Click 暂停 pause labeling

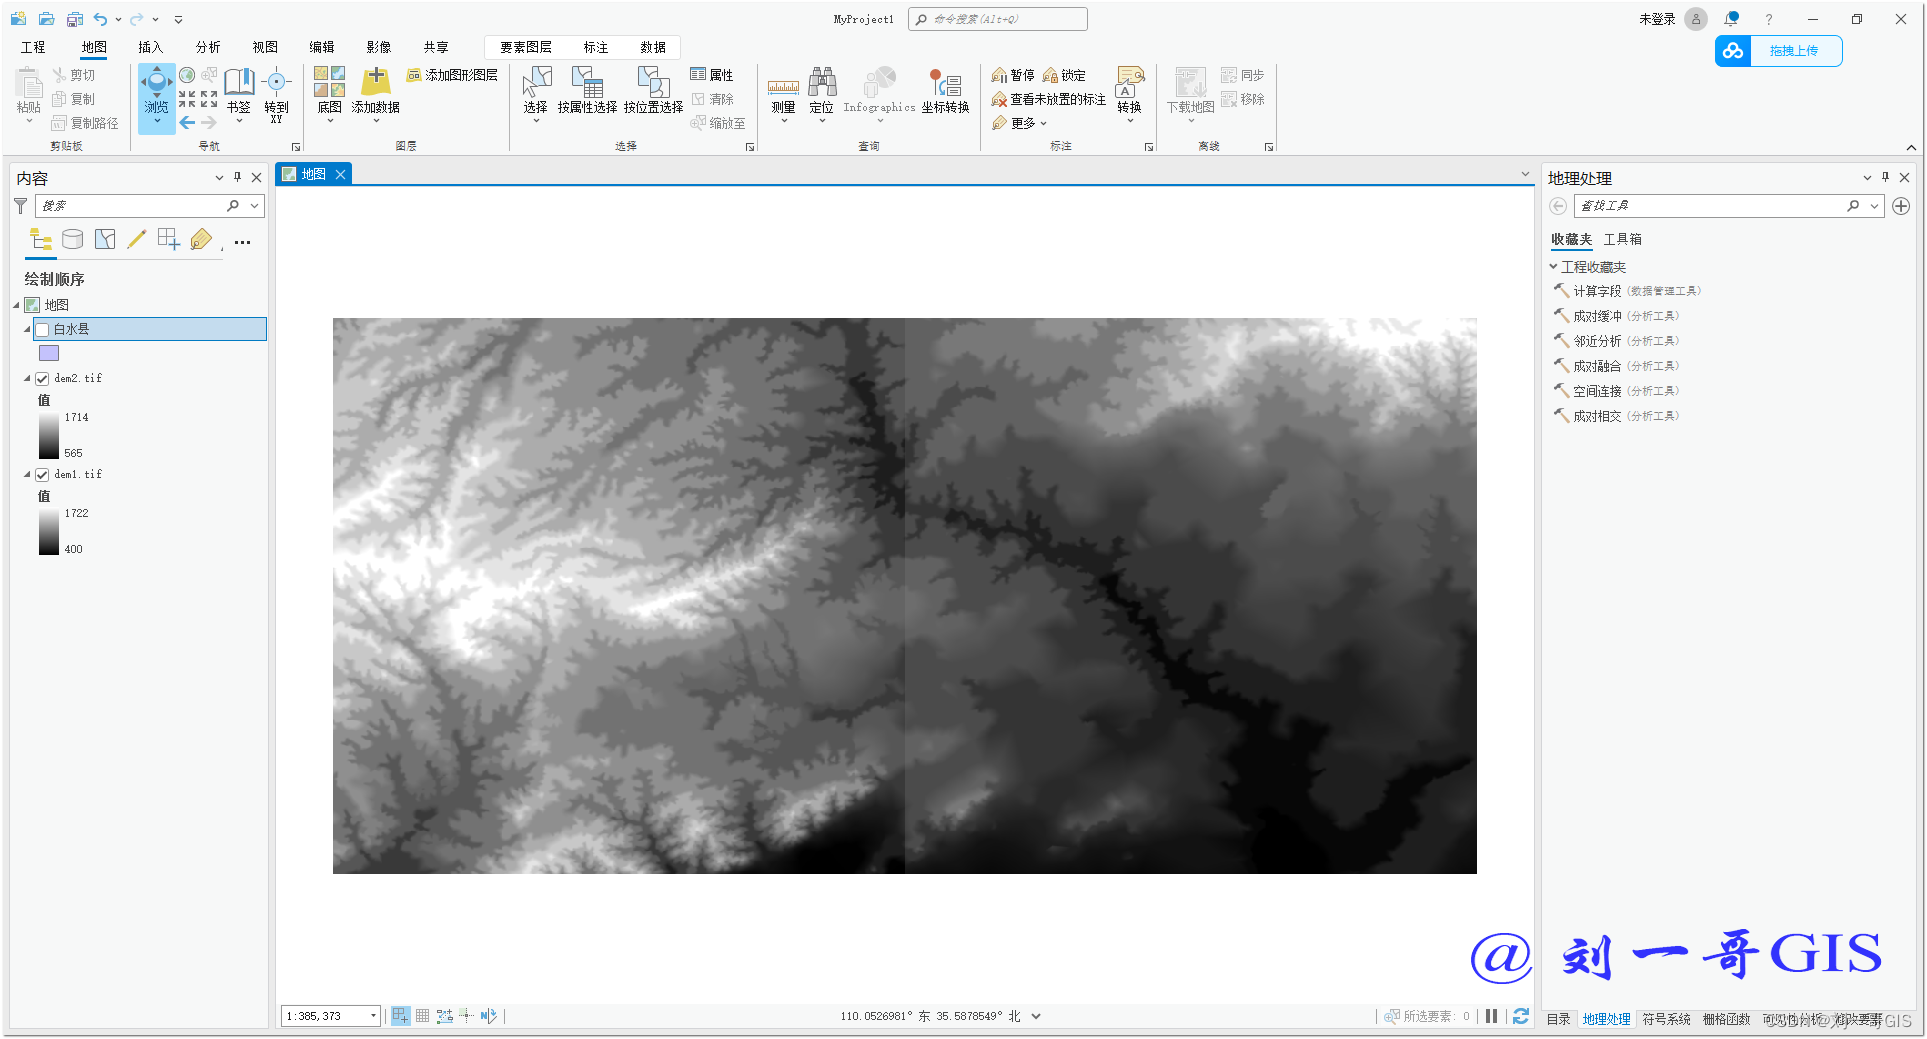[1013, 75]
